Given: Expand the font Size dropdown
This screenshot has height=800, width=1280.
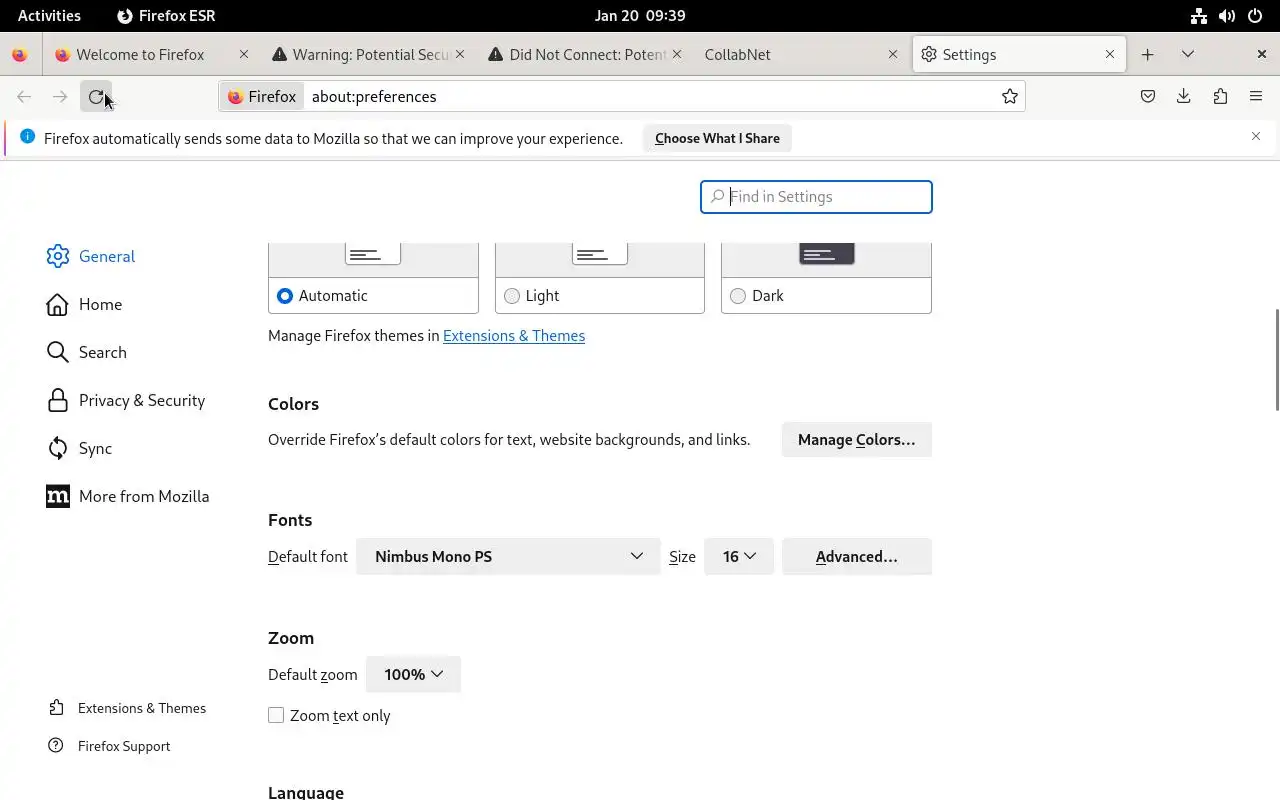Looking at the screenshot, I should 739,557.
